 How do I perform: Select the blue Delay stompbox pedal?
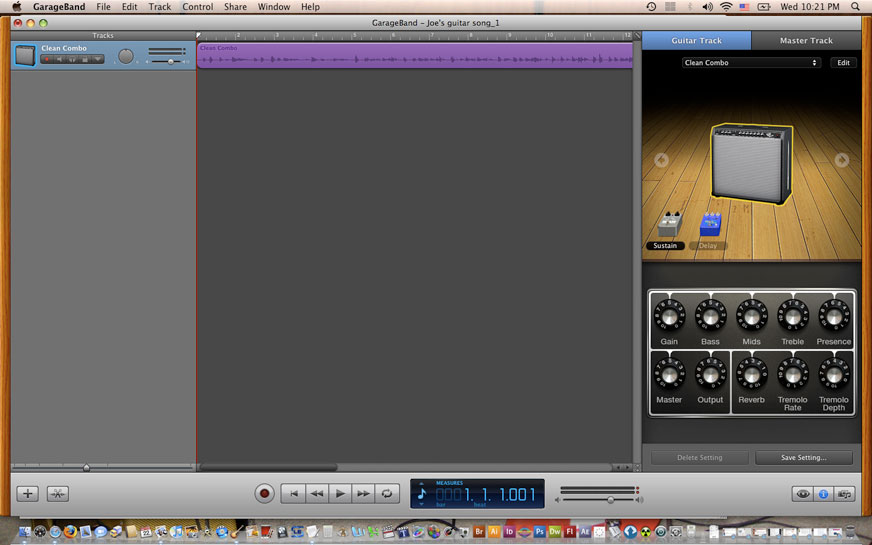pyautogui.click(x=711, y=224)
